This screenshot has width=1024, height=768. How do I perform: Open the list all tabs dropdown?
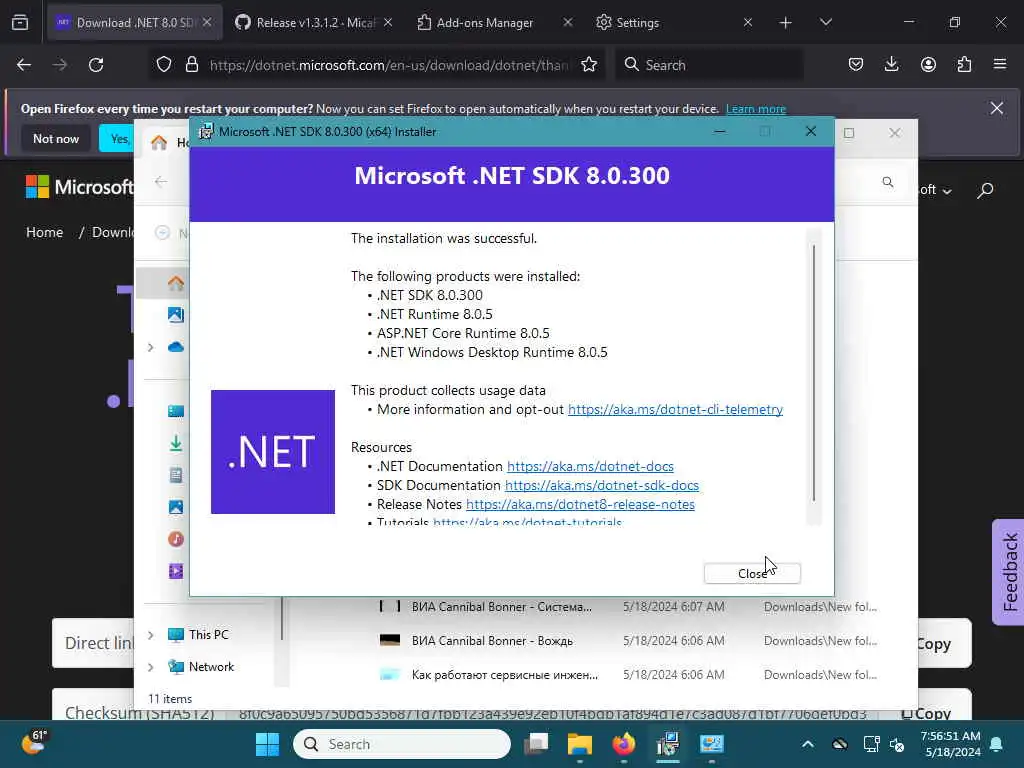pyautogui.click(x=825, y=22)
